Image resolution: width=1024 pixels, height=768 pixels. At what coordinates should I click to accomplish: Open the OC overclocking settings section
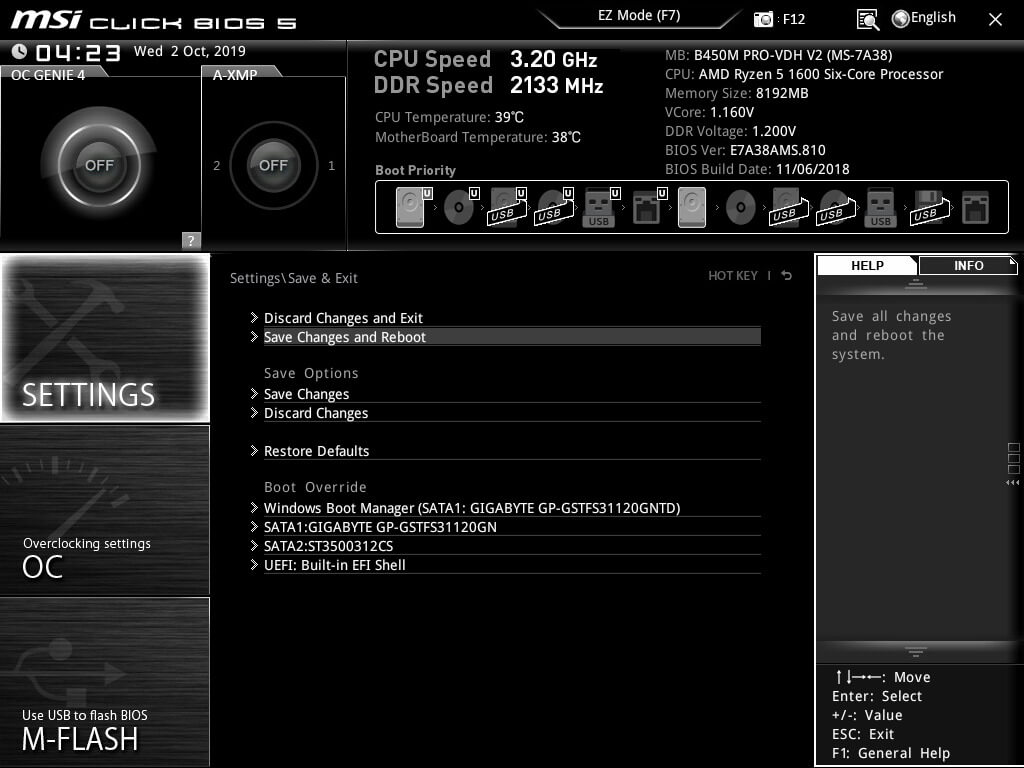tap(105, 510)
